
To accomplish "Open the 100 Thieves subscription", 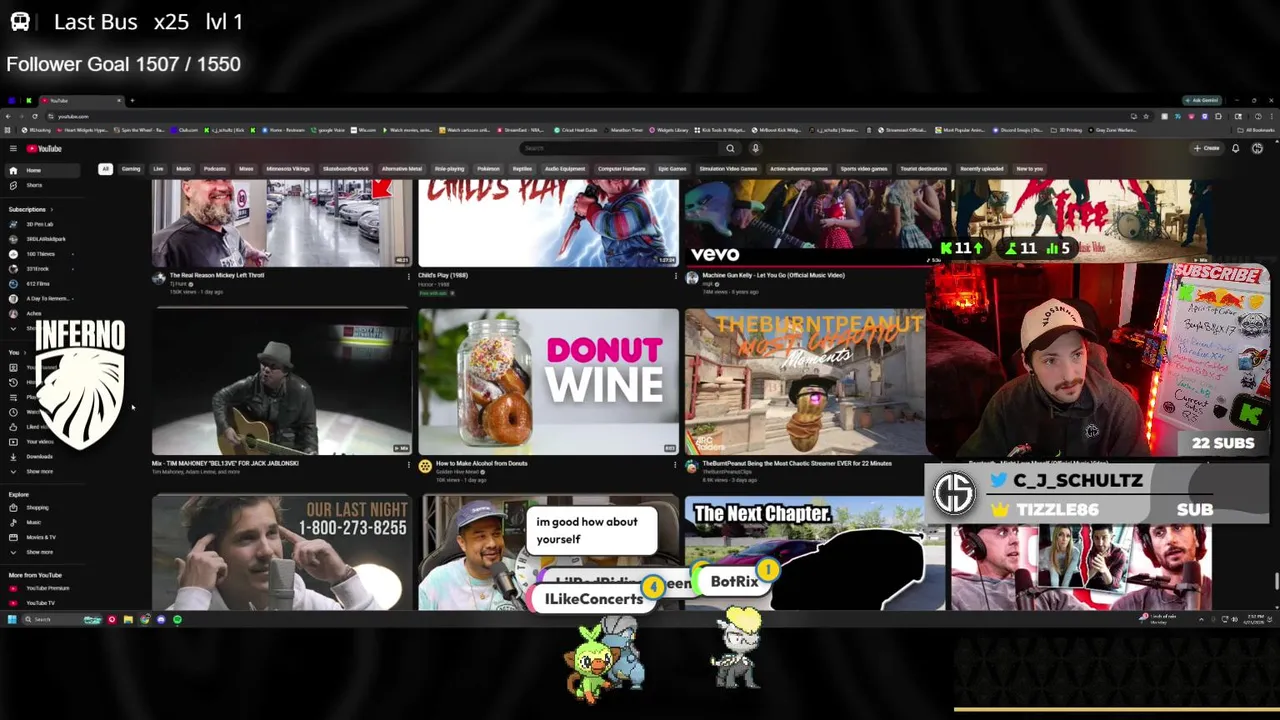I will coord(42,254).
